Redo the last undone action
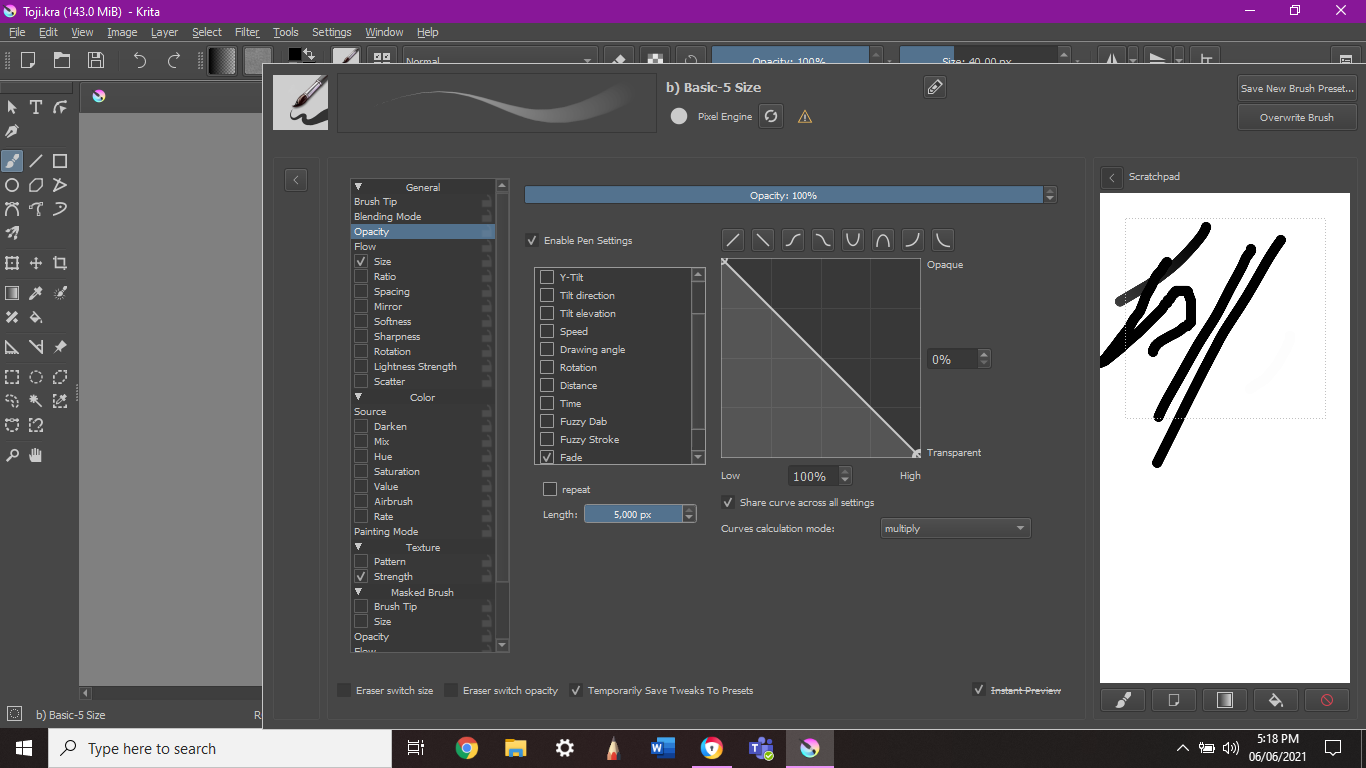The image size is (1366, 768). 174,60
